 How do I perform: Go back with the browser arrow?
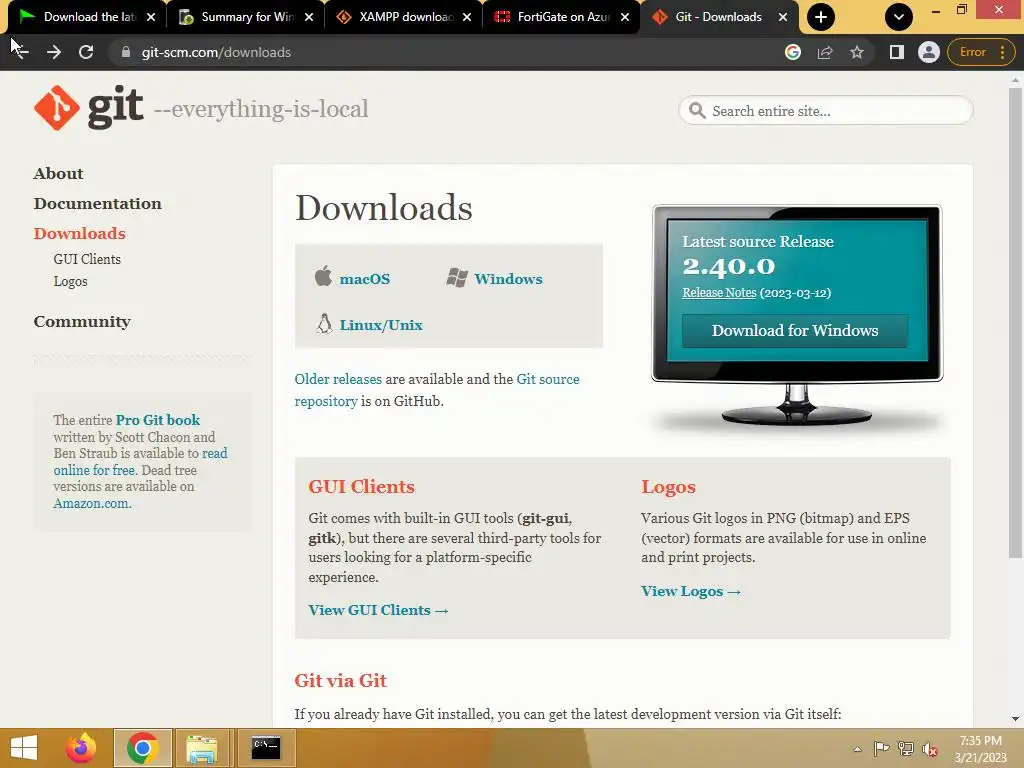point(20,52)
